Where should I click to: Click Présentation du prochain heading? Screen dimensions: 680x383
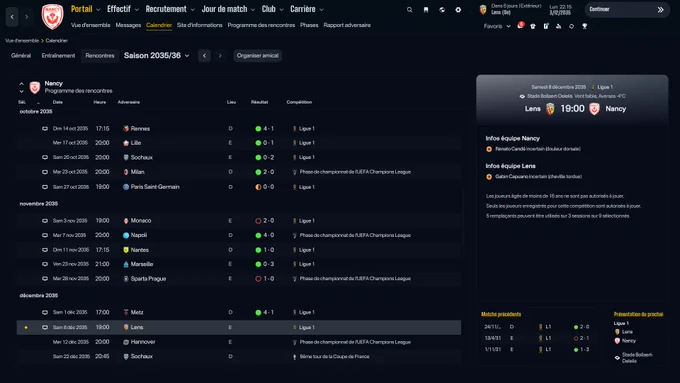point(638,314)
